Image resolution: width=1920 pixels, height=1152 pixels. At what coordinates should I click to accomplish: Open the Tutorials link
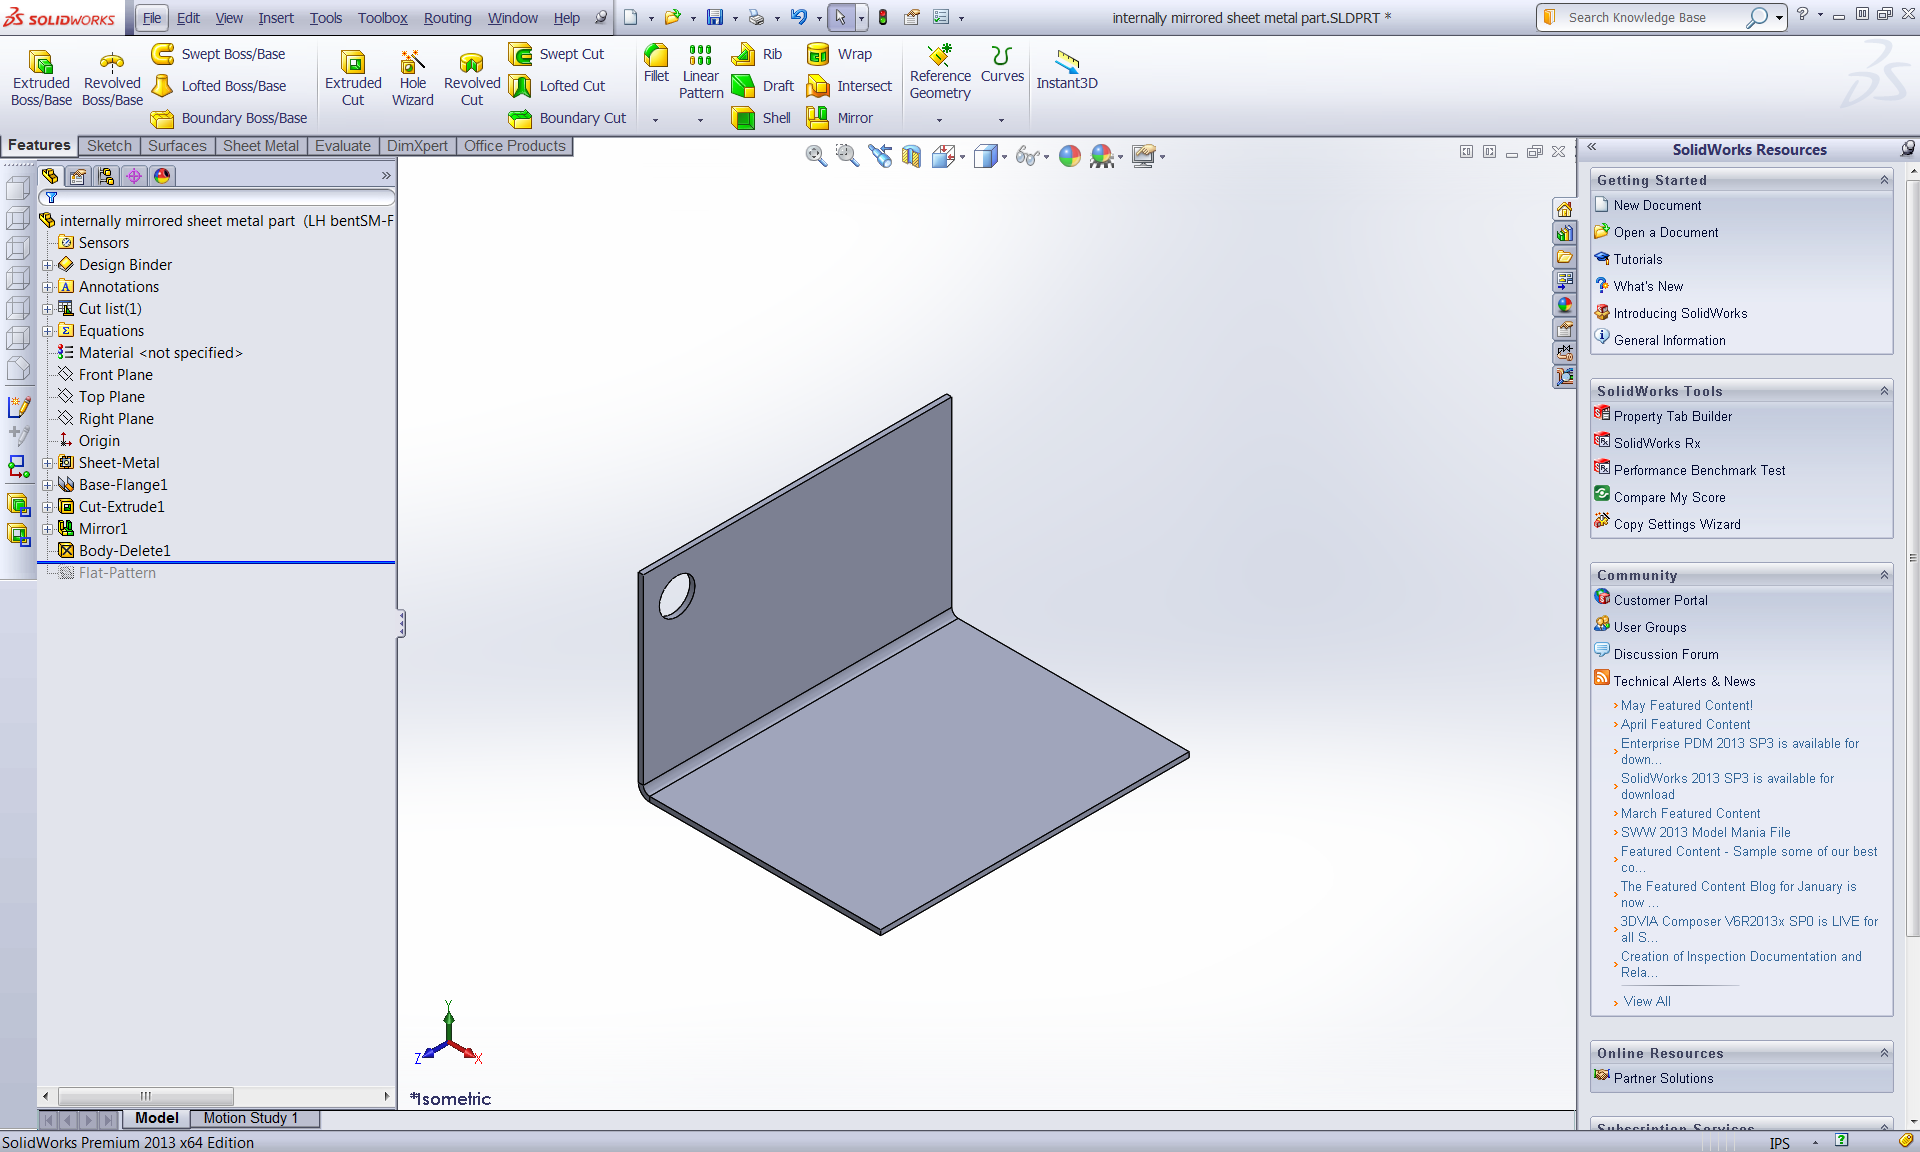pyautogui.click(x=1638, y=259)
